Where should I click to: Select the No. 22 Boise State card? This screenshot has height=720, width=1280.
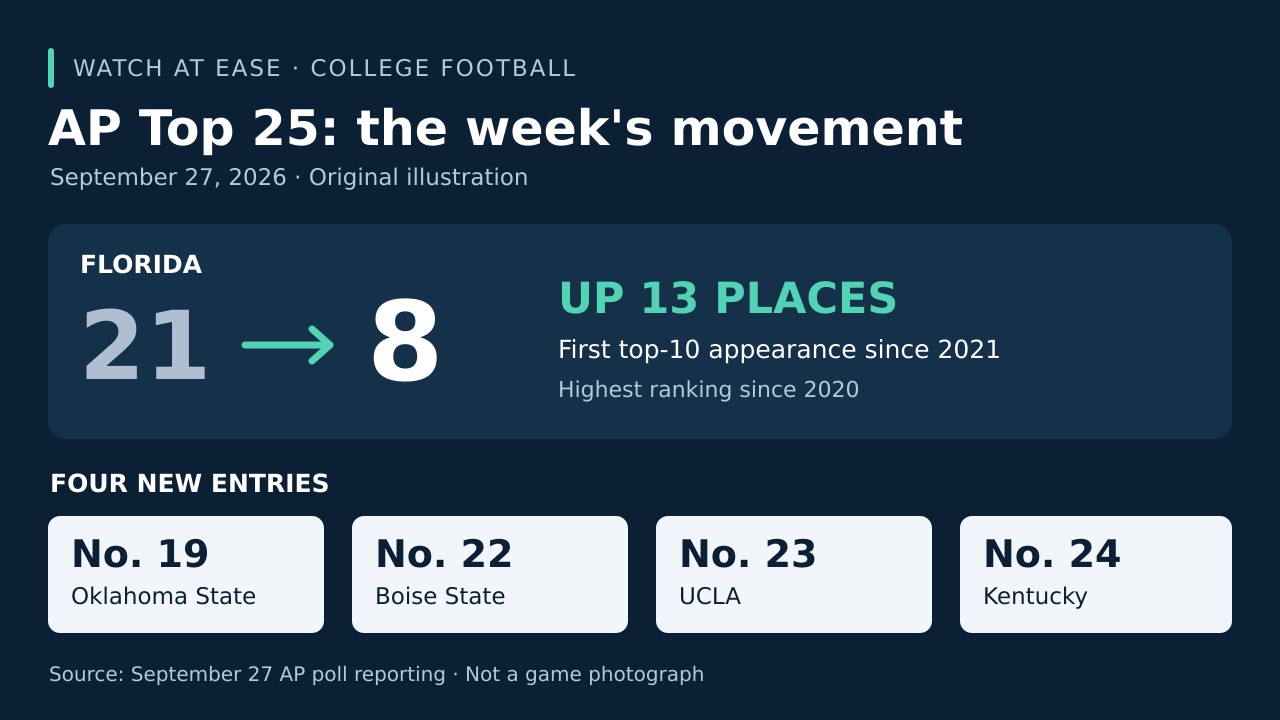pyautogui.click(x=490, y=574)
